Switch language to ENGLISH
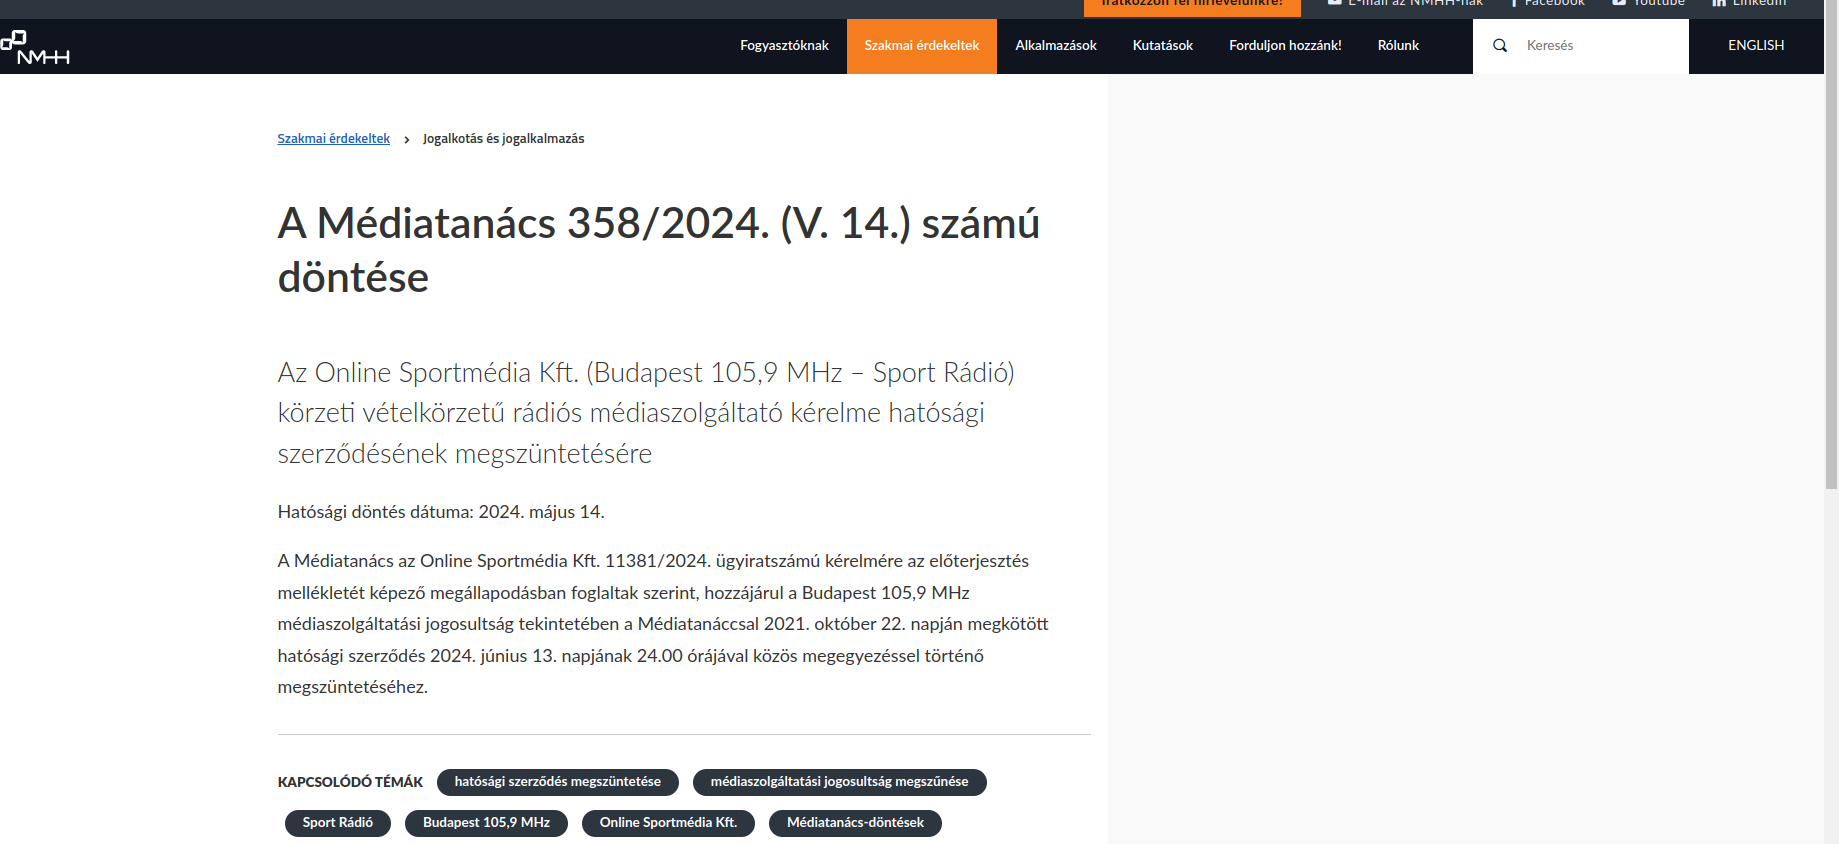Screen dimensions: 1839x844 [x=1755, y=46]
